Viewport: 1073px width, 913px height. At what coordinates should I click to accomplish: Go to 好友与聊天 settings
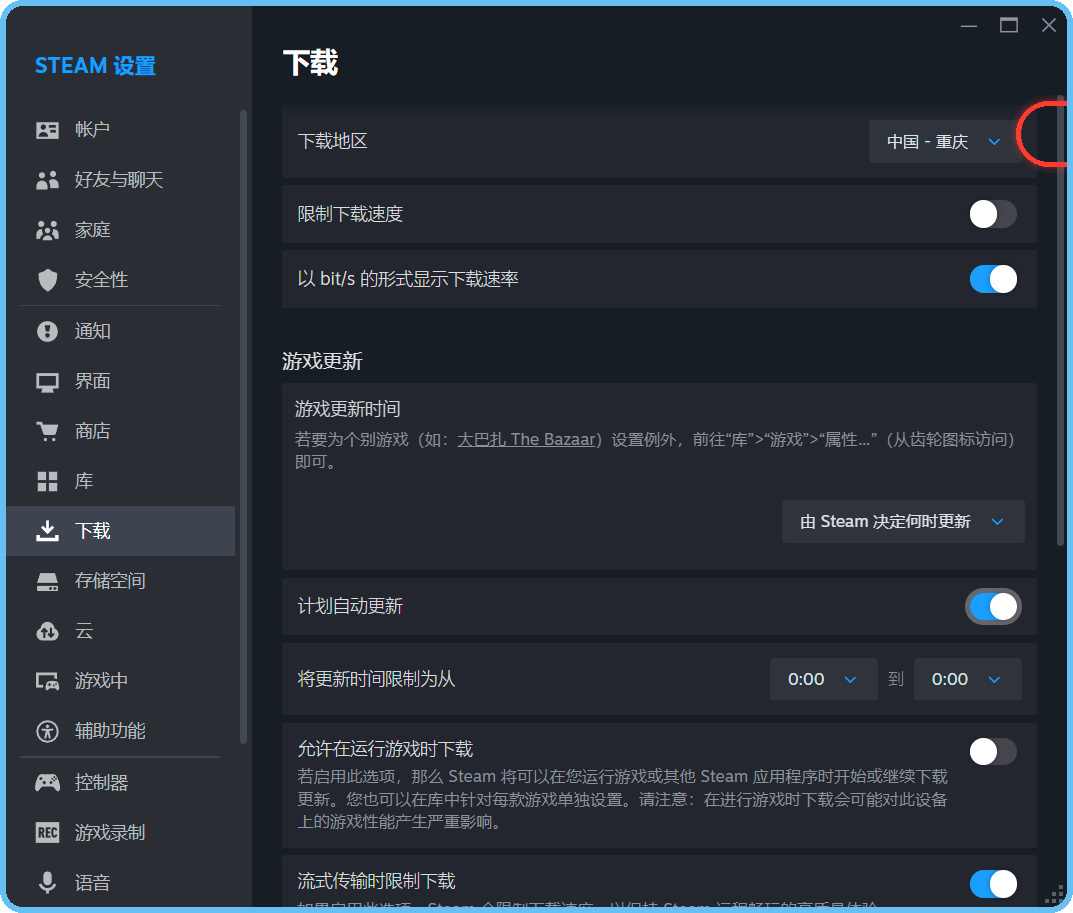tap(120, 180)
